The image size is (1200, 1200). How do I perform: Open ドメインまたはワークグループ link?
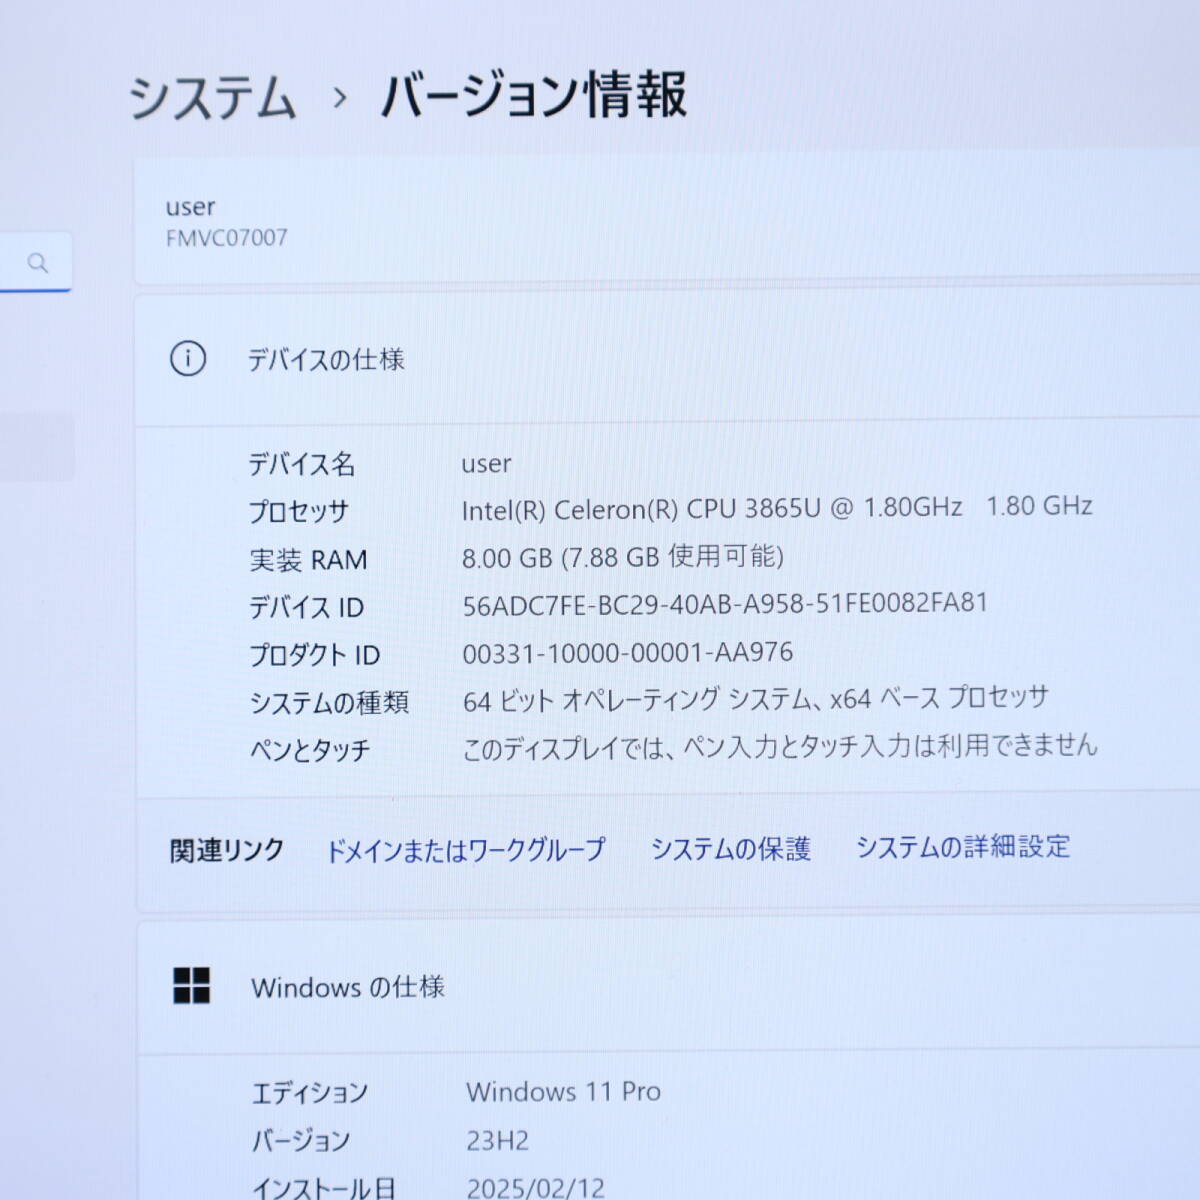coord(466,850)
